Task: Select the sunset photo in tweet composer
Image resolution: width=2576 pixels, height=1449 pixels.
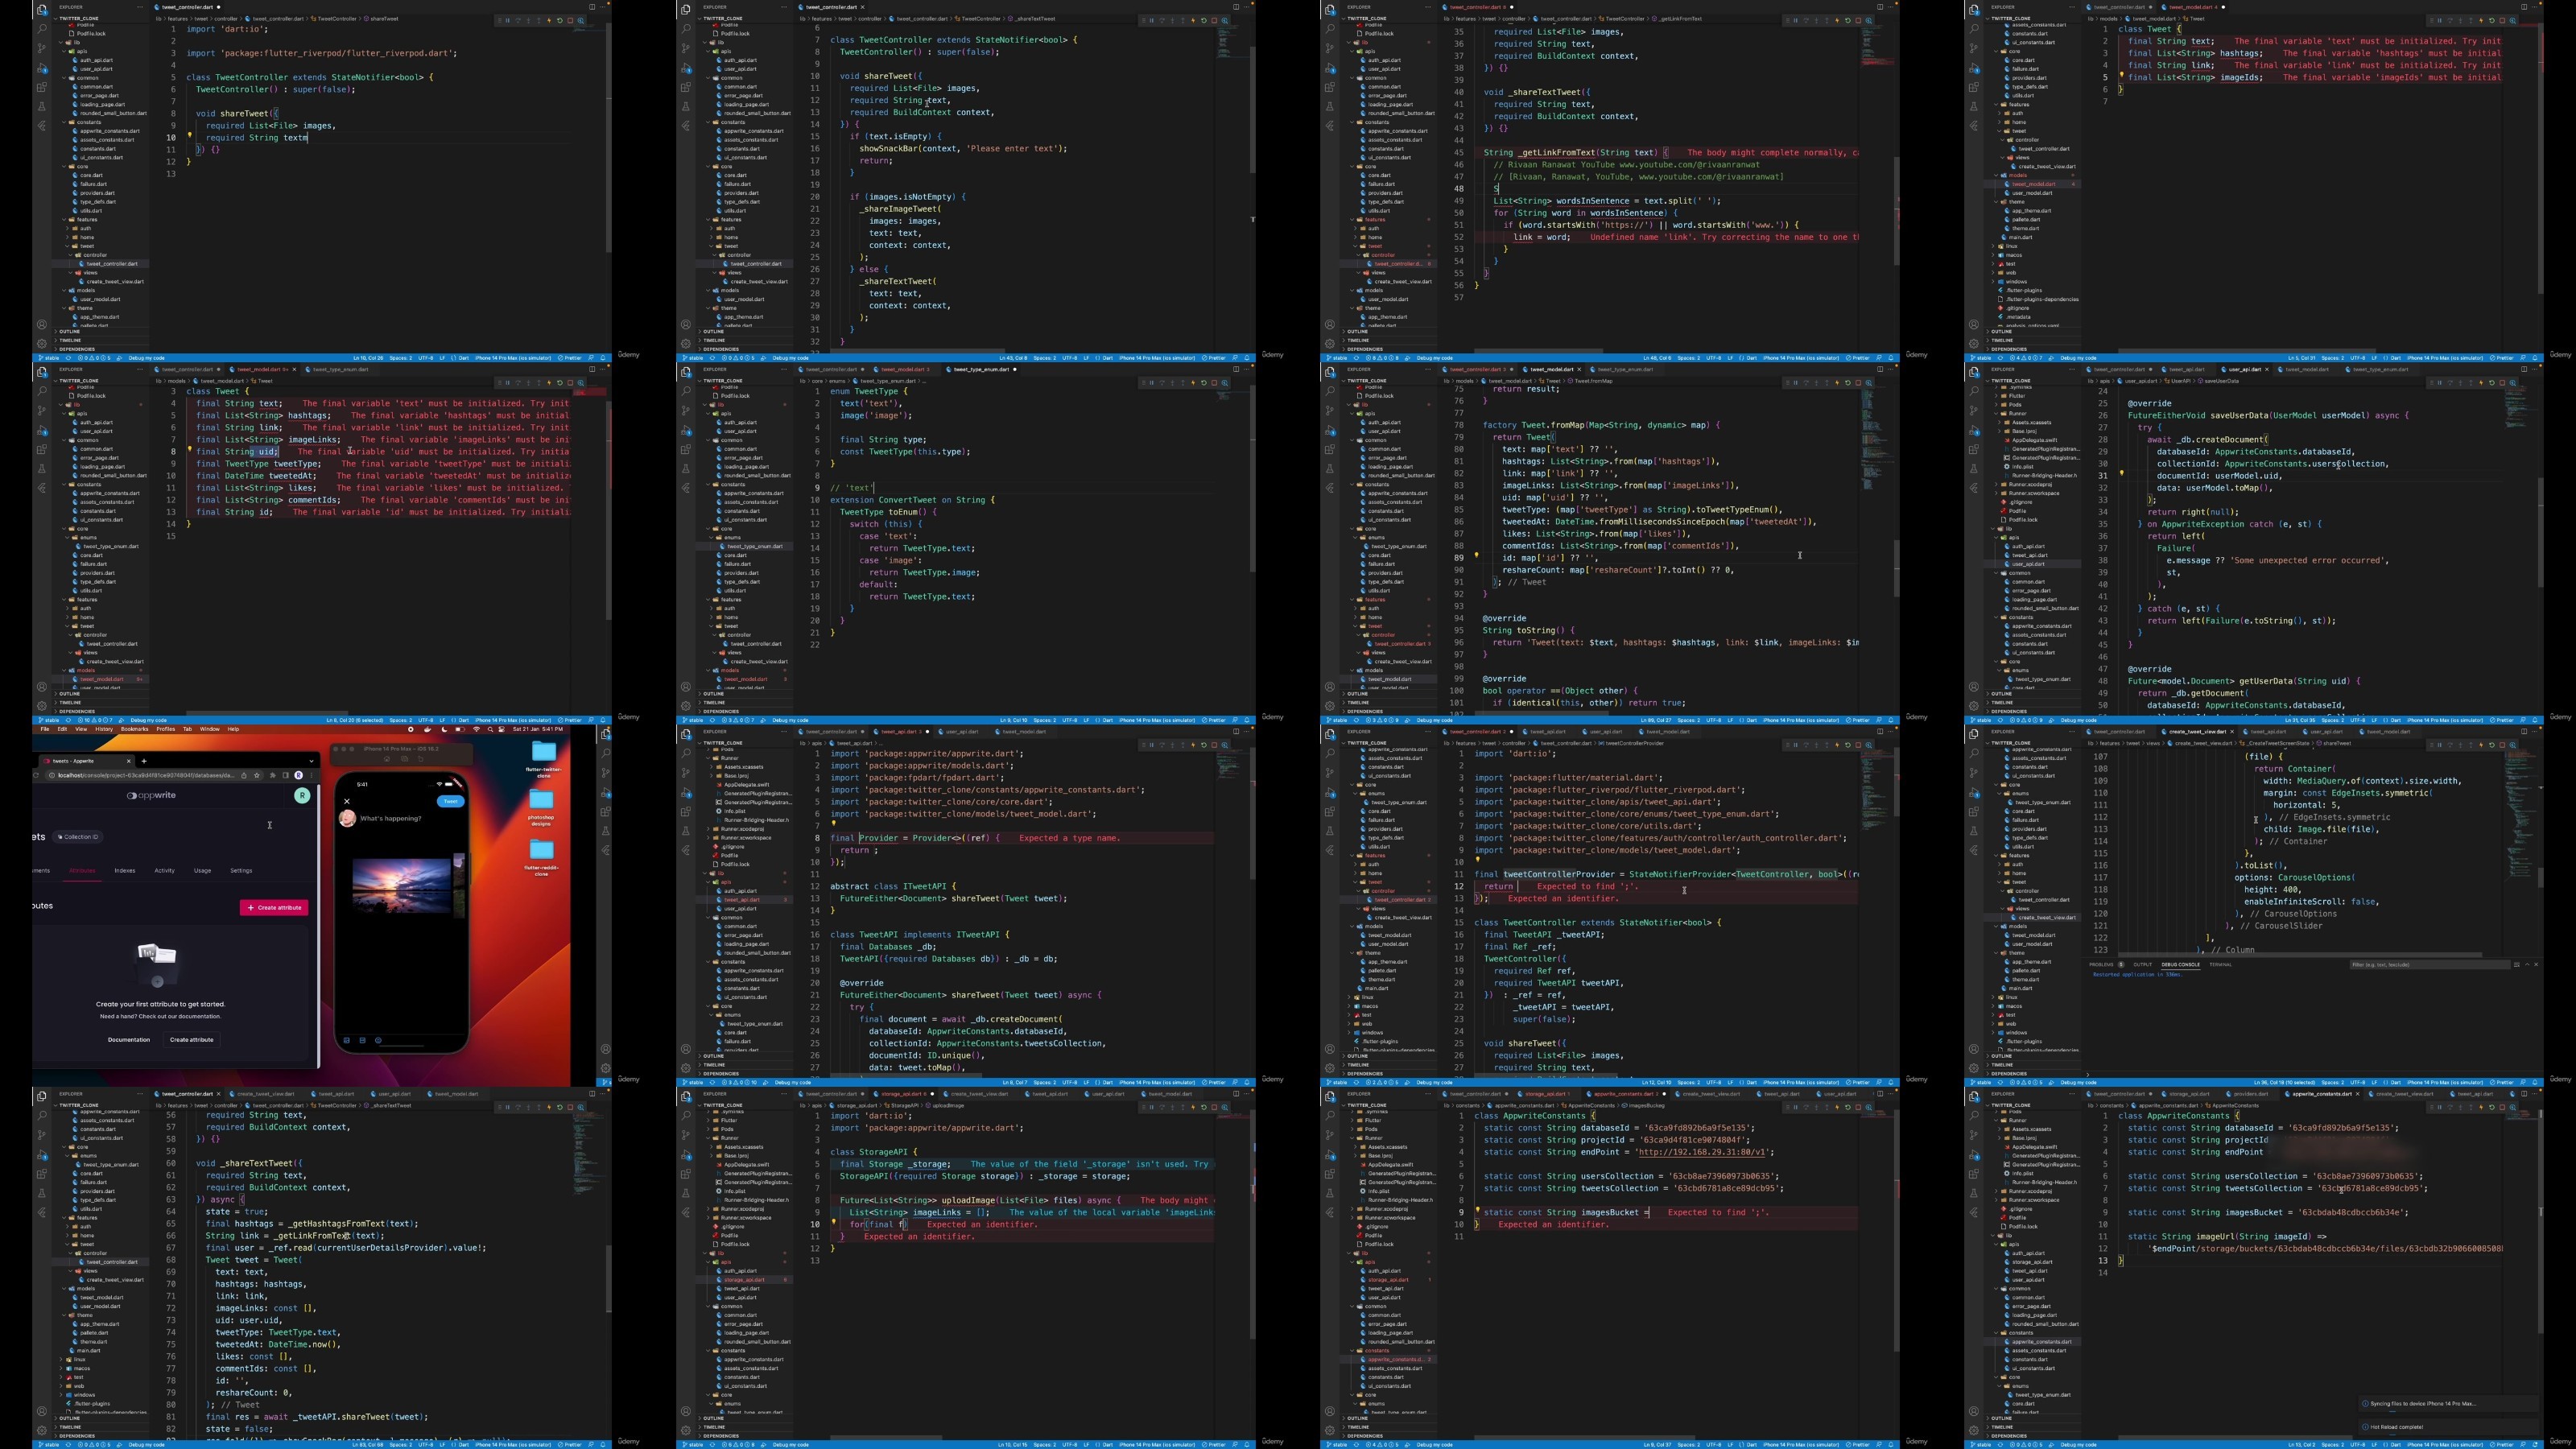Action: coord(401,886)
